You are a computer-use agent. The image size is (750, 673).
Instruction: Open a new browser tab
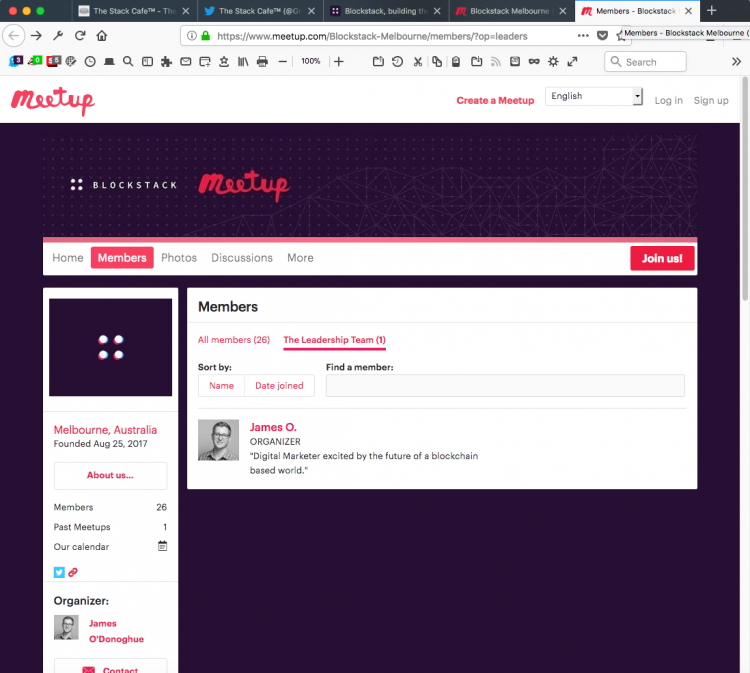coord(711,11)
